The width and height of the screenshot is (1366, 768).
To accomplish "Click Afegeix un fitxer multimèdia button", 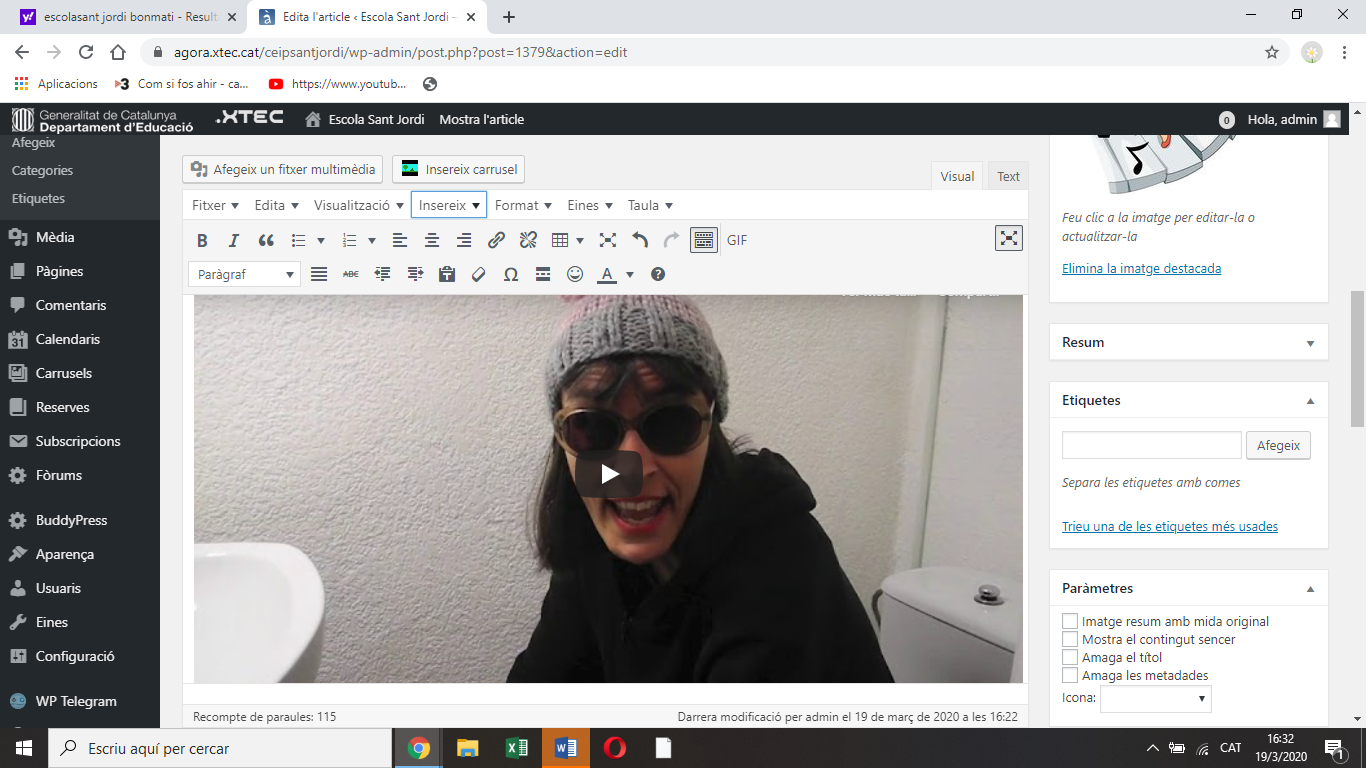I will click(283, 169).
